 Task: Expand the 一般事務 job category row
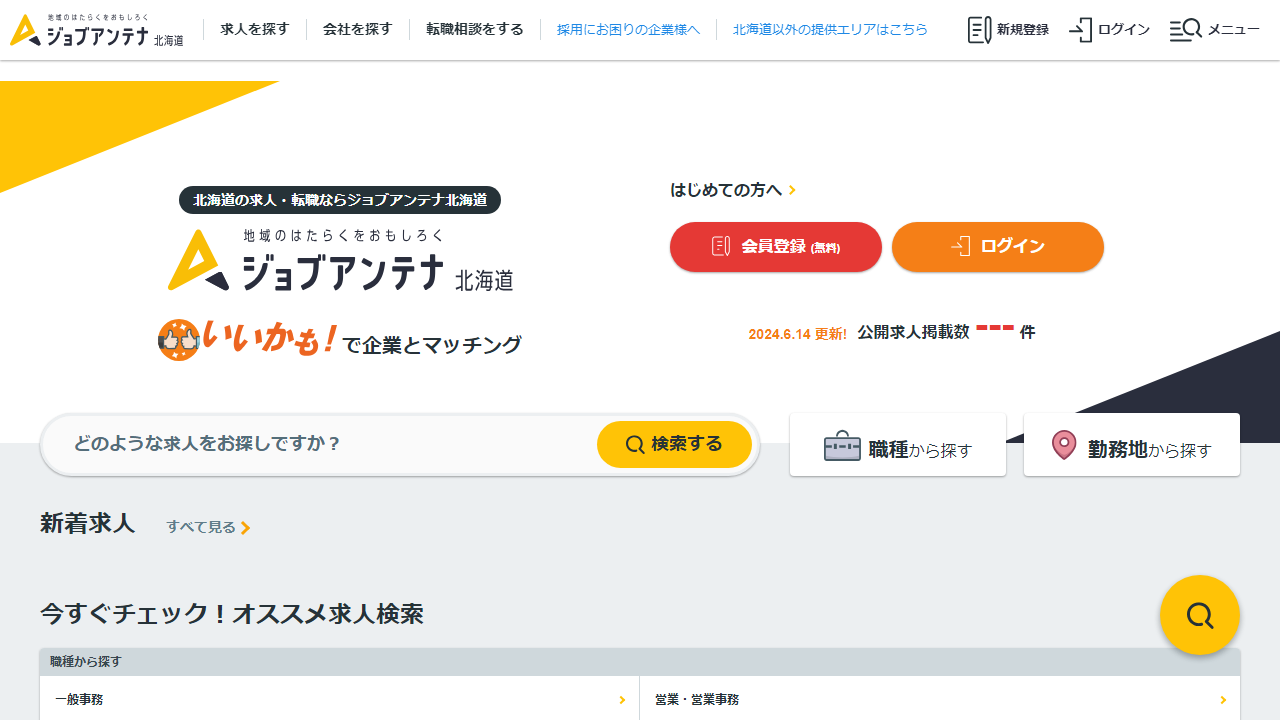point(339,700)
